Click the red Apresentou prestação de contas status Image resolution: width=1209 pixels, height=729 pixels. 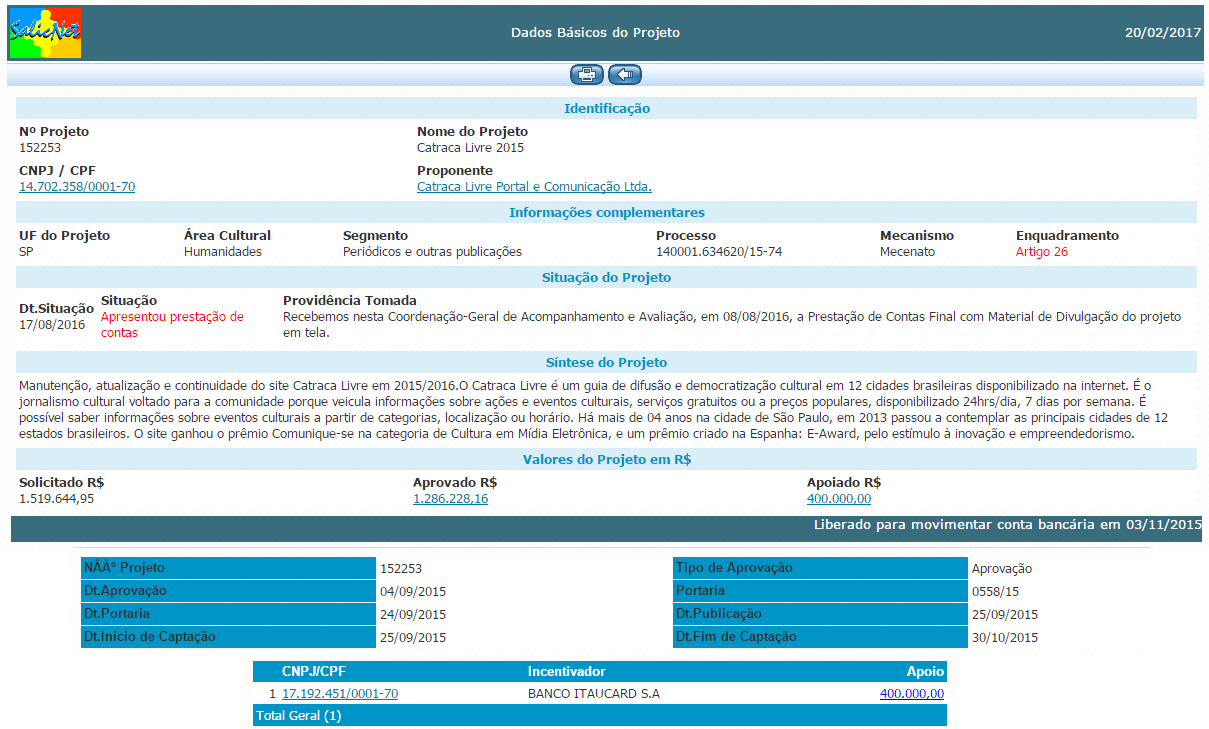(172, 325)
